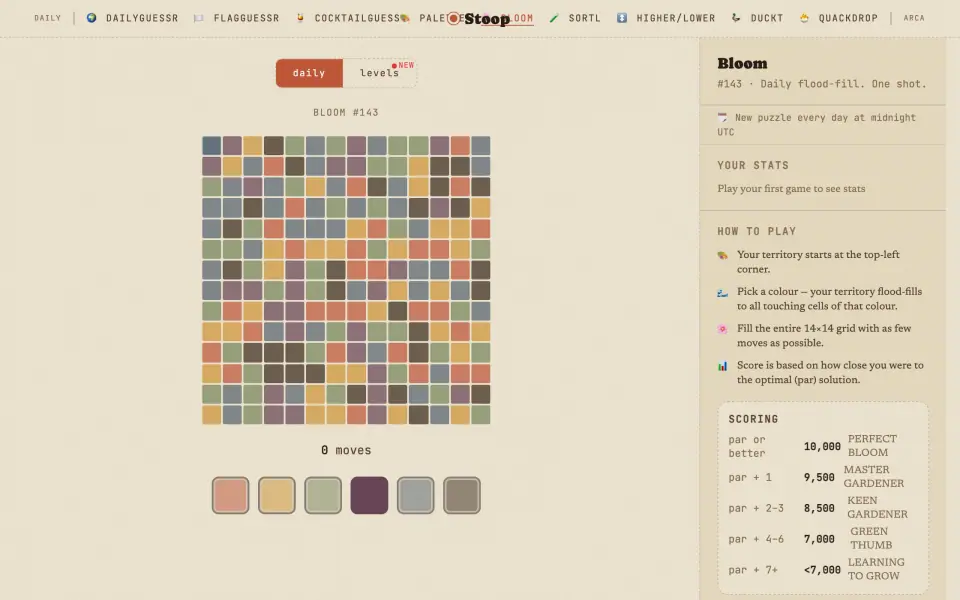Click the flower icon beside Fill the grid

(722, 329)
